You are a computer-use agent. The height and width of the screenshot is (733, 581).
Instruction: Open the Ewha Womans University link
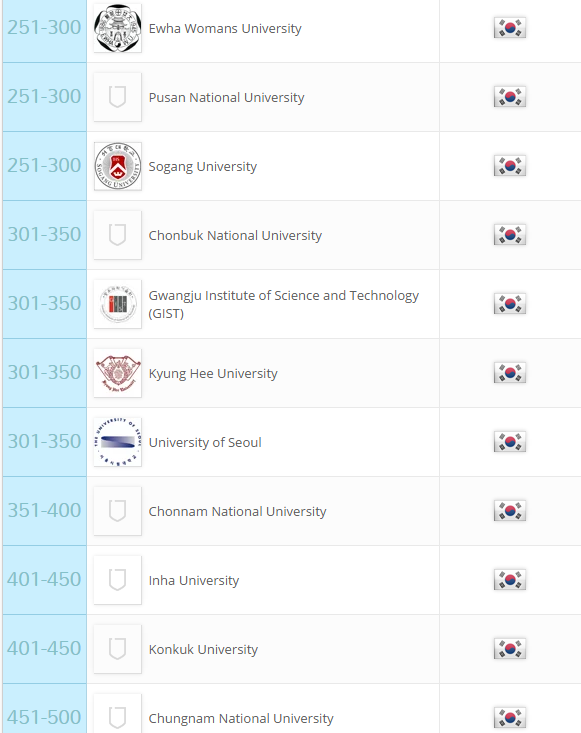(225, 29)
